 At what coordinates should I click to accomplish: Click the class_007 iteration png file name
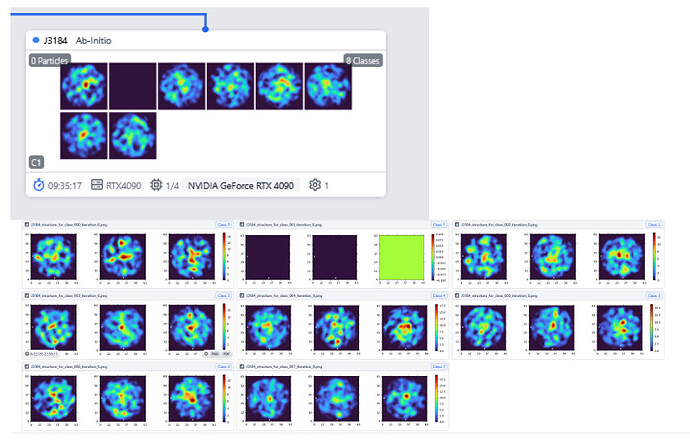[x=284, y=366]
